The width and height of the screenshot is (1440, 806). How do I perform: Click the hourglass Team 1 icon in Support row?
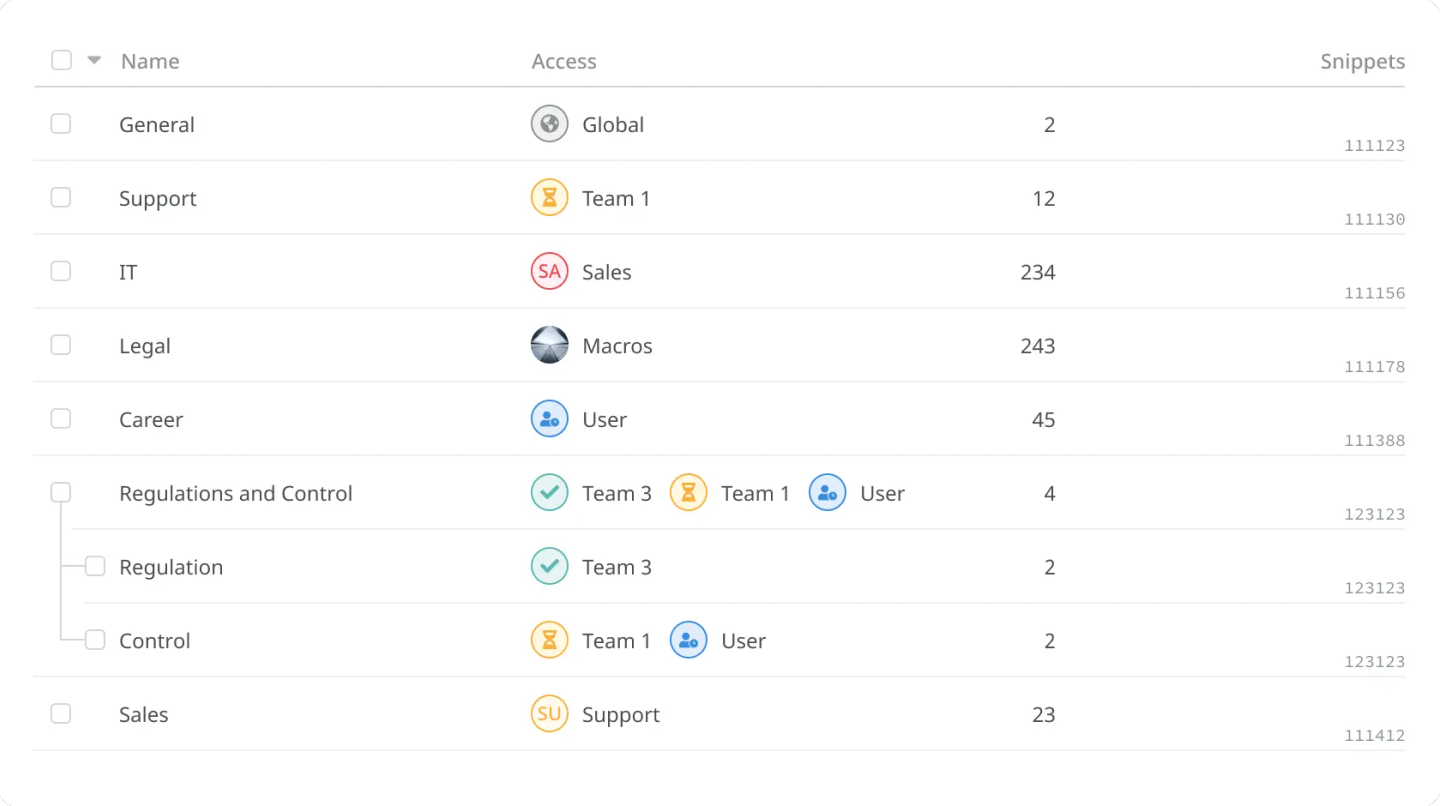pos(549,198)
